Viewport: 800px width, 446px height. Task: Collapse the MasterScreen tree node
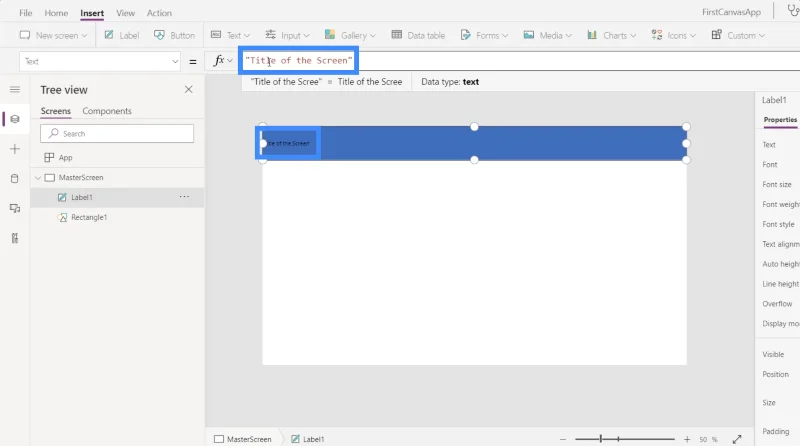38,178
